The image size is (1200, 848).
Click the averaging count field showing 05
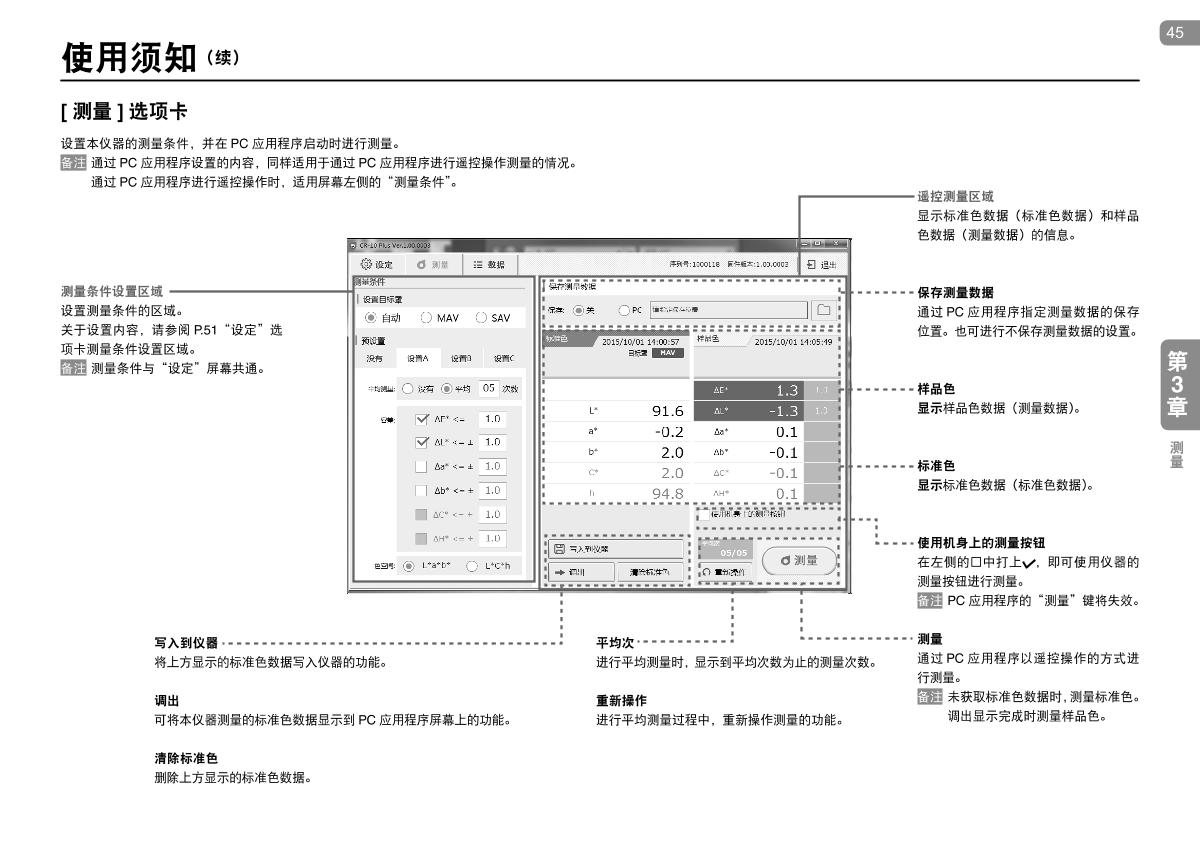coord(488,388)
